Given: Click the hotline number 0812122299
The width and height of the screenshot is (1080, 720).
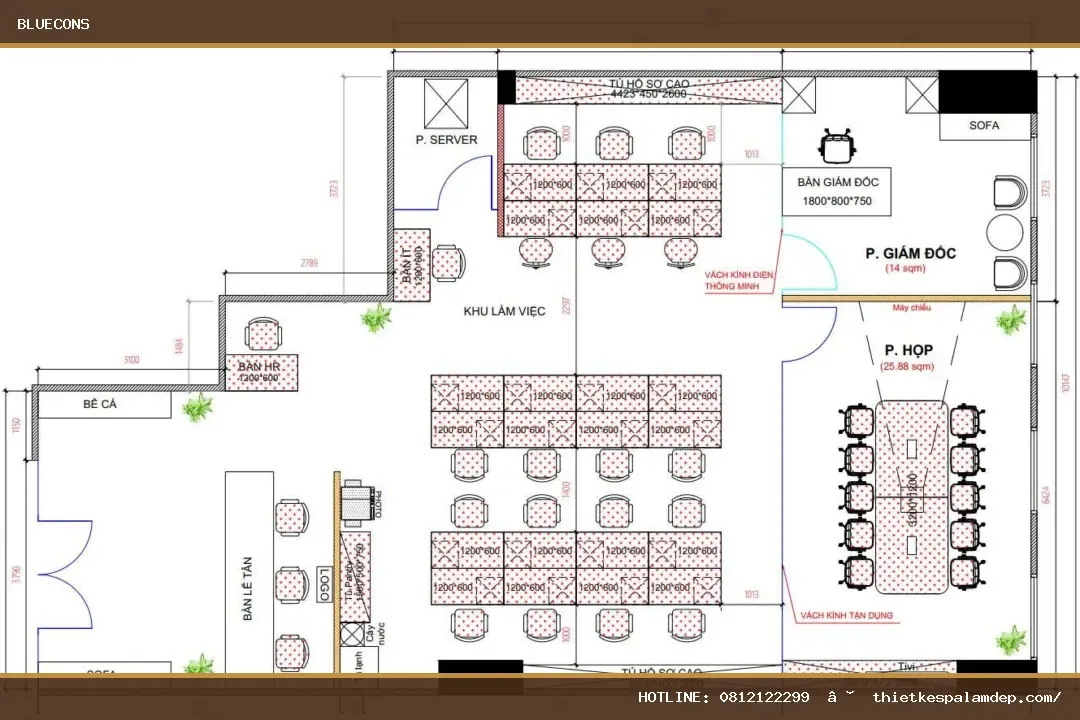Looking at the screenshot, I should [x=765, y=697].
